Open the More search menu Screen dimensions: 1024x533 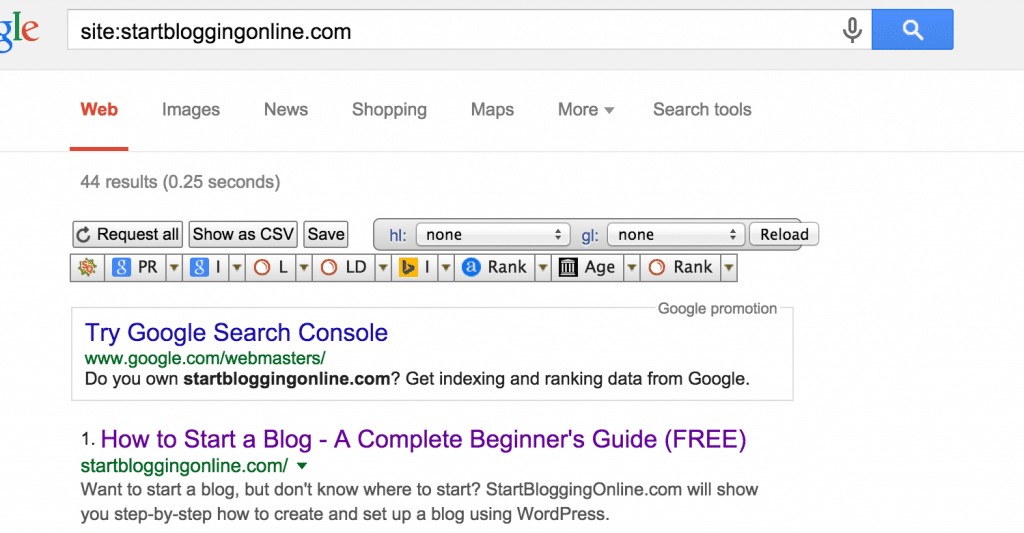[586, 110]
